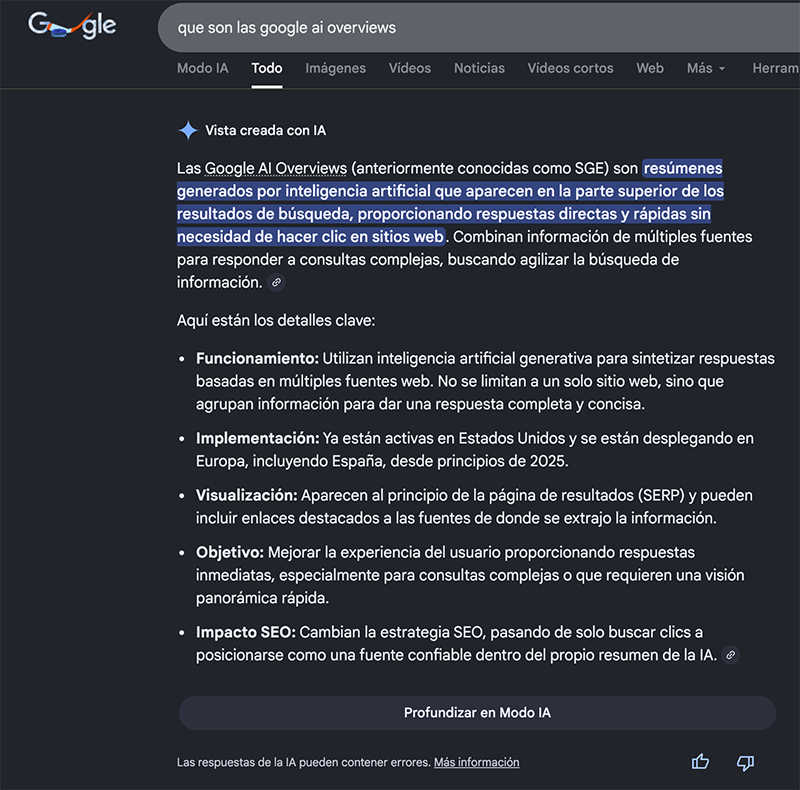The height and width of the screenshot is (790, 800).
Task: Give a thumbs up to the AI response
Action: click(x=700, y=762)
